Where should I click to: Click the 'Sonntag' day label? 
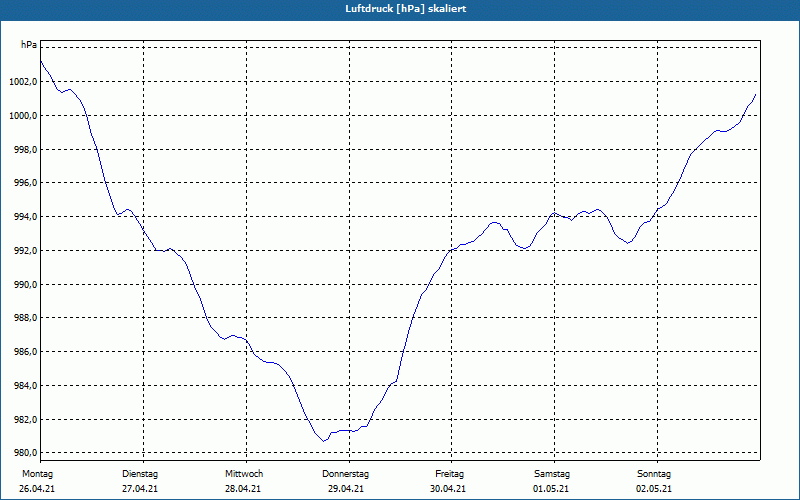point(654,474)
